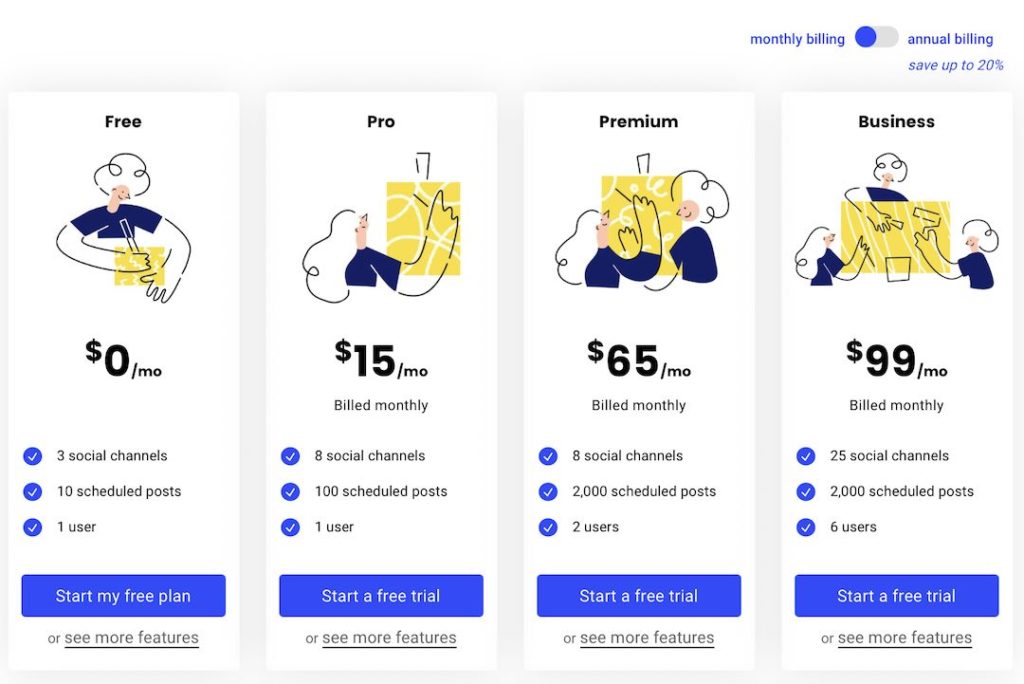The image size is (1024, 684).
Task: Click checkmark icon beside 6 users
Action: (x=806, y=527)
